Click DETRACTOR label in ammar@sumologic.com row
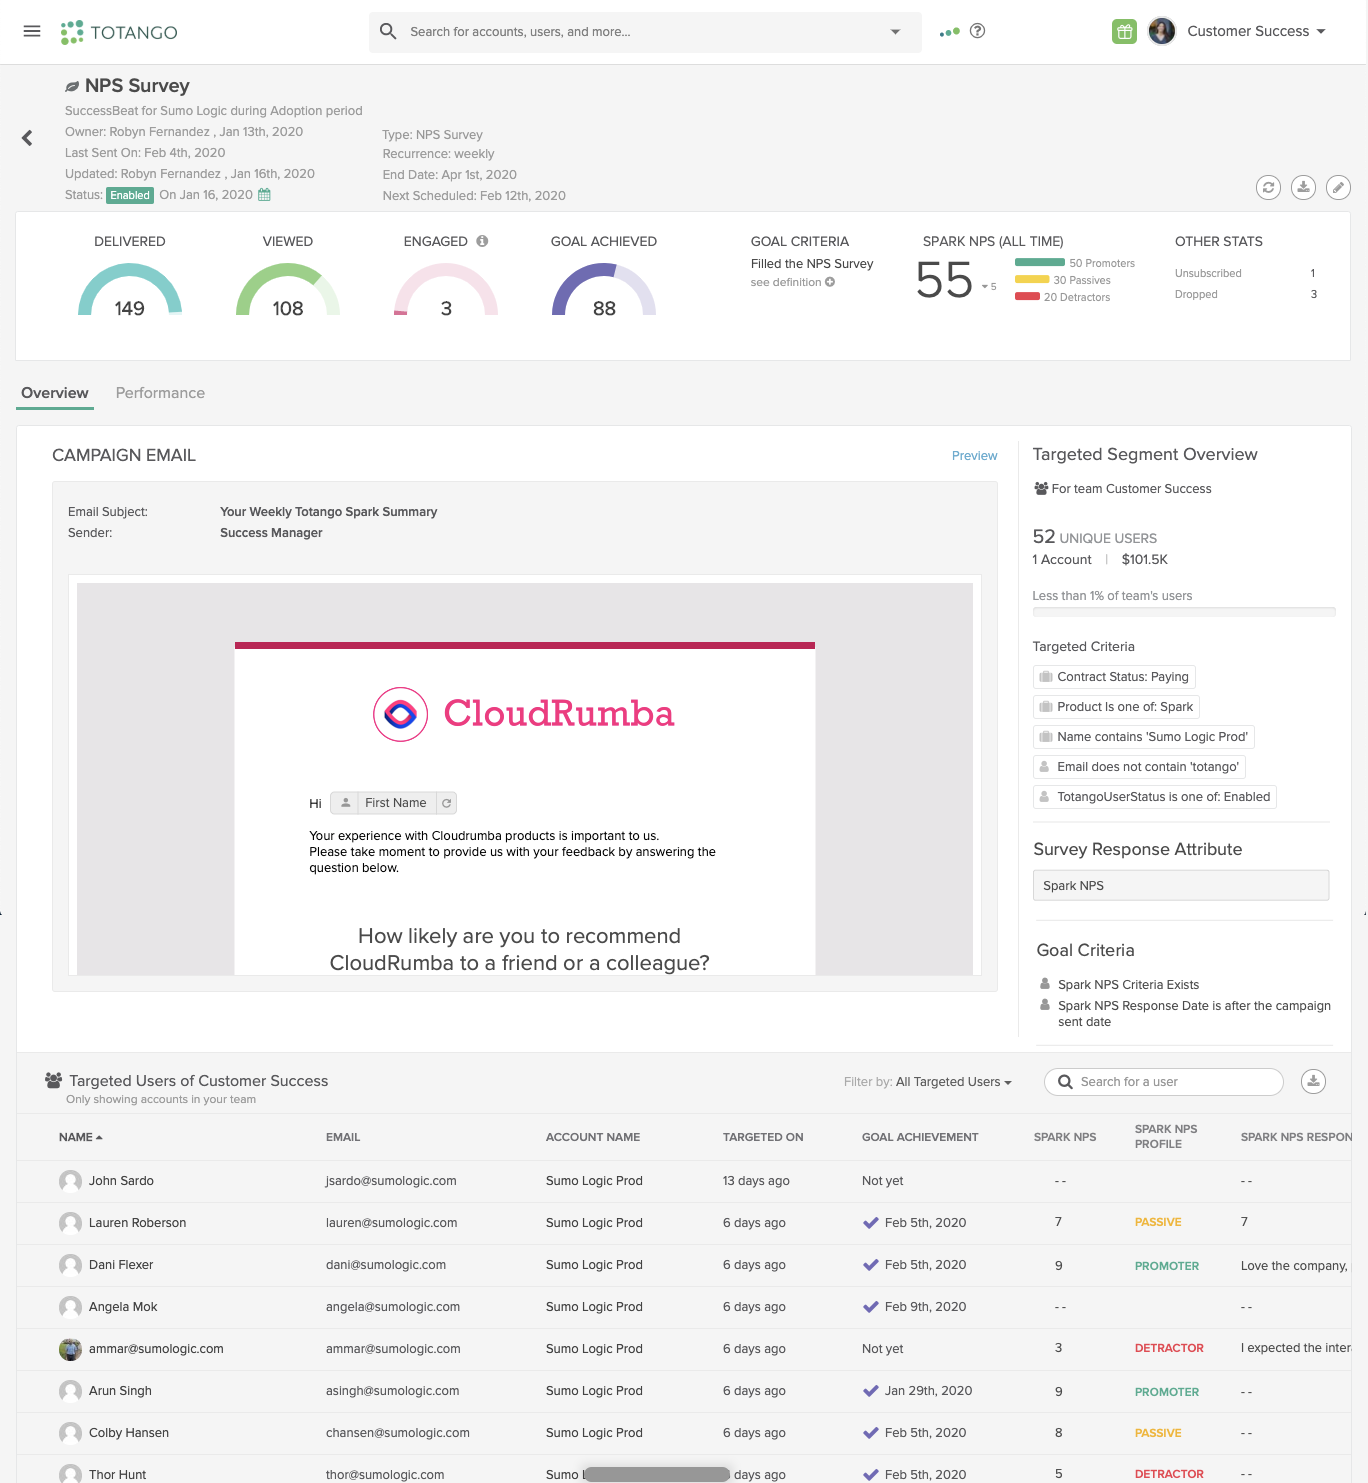Screen dimensions: 1368x1483 click(x=1169, y=1348)
